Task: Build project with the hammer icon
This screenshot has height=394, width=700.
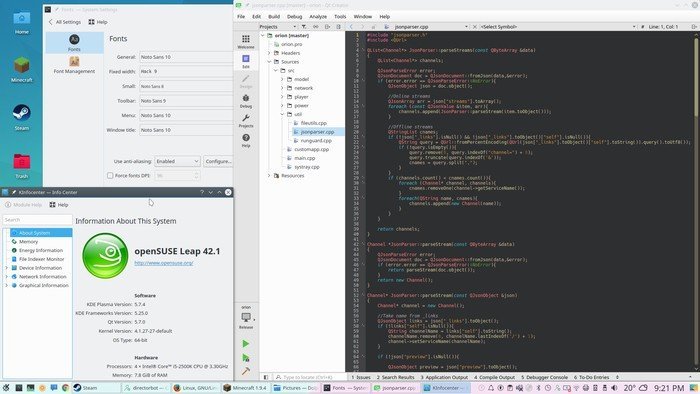Action: coord(246,371)
